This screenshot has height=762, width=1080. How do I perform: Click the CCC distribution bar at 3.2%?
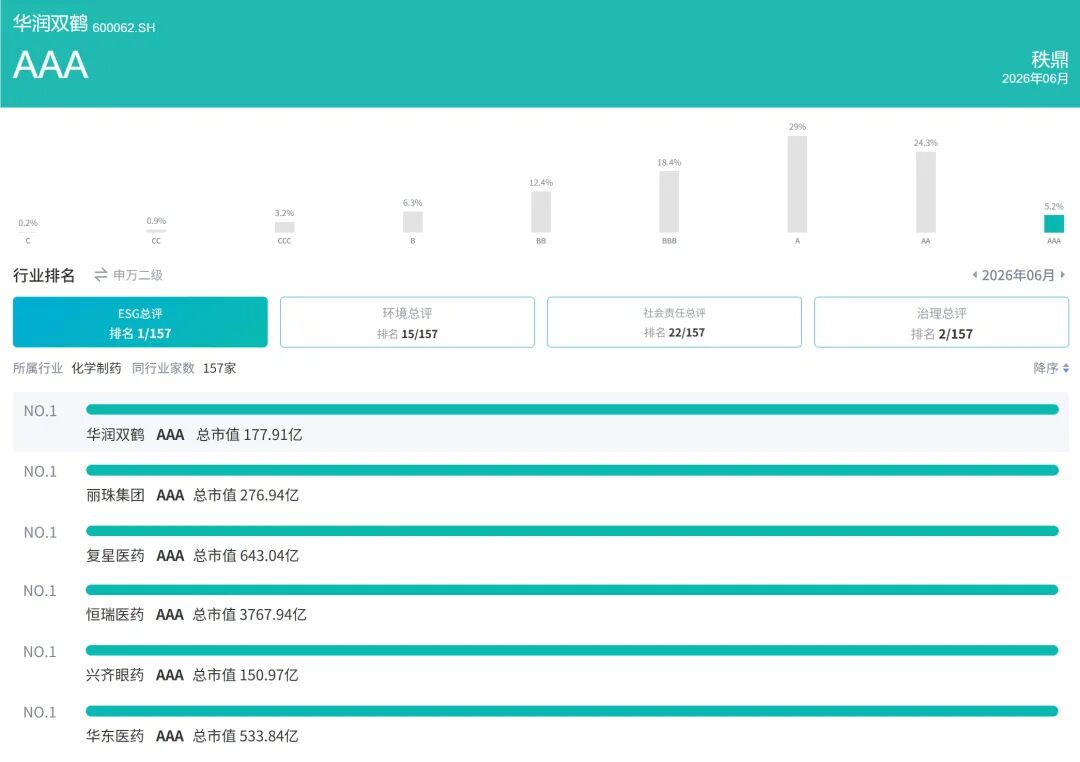[284, 227]
